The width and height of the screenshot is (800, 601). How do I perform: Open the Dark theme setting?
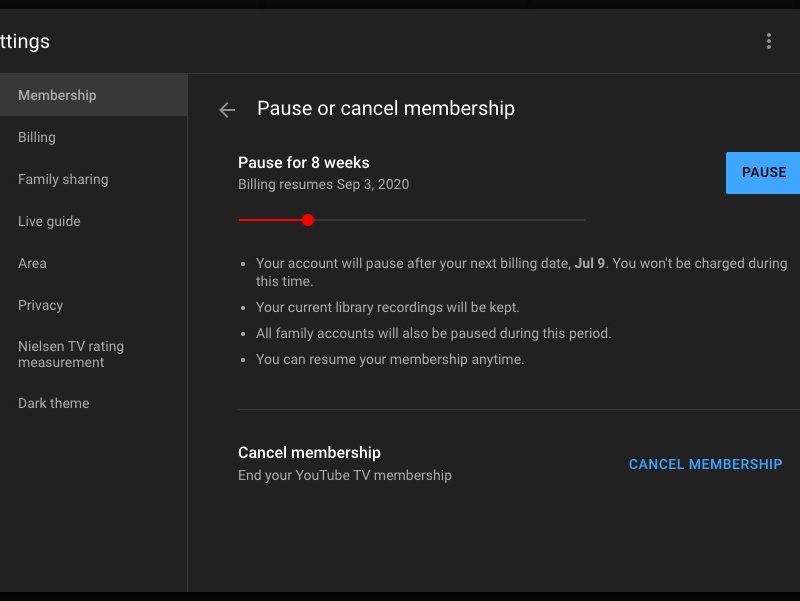coord(54,403)
